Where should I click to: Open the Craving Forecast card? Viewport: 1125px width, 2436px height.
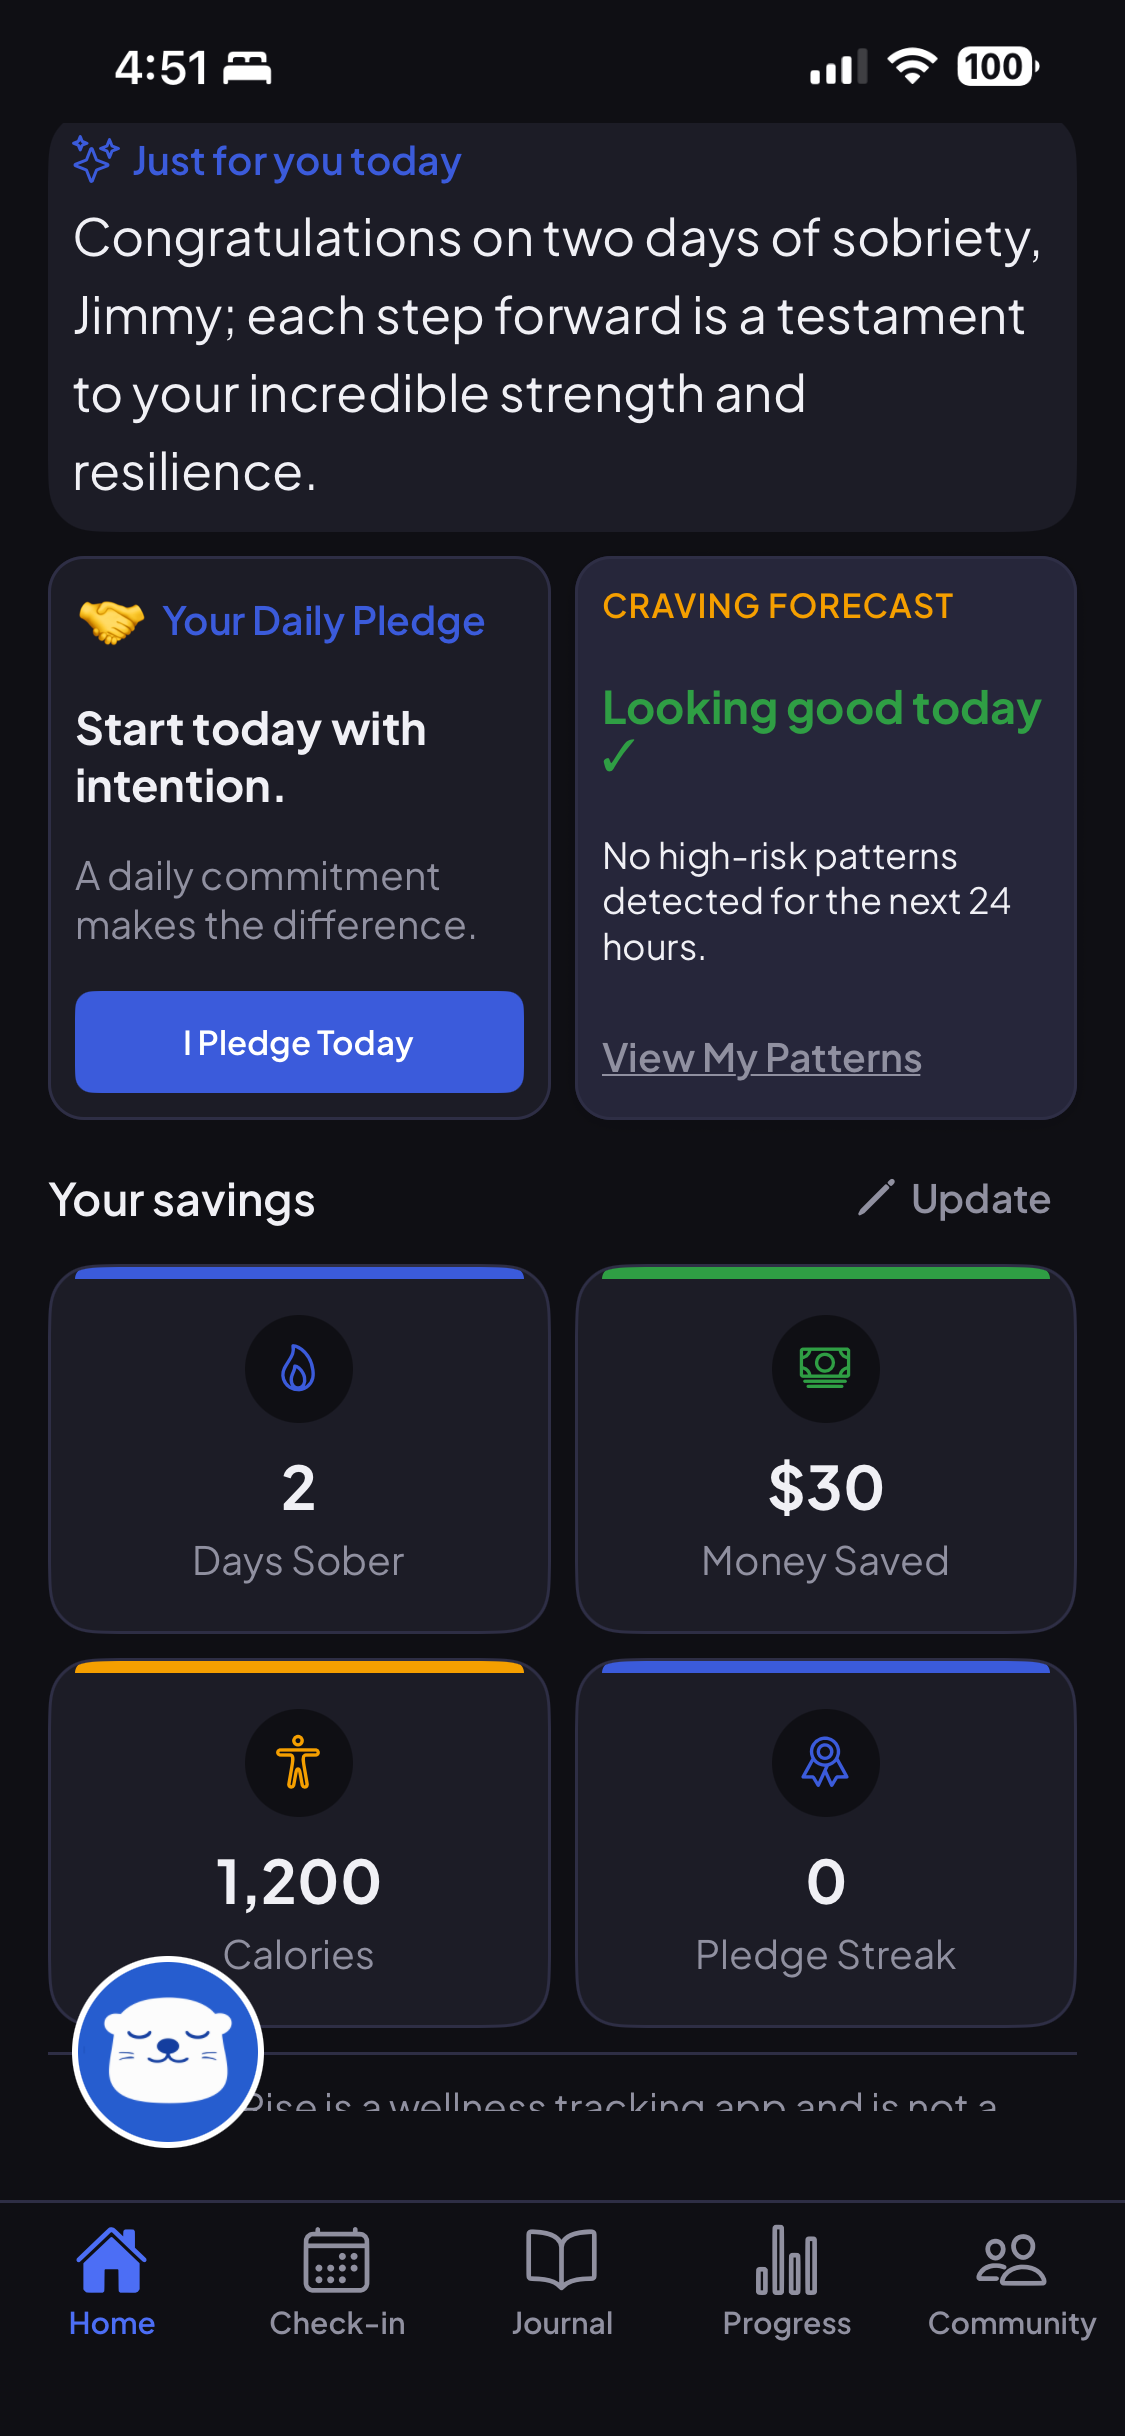pos(826,838)
